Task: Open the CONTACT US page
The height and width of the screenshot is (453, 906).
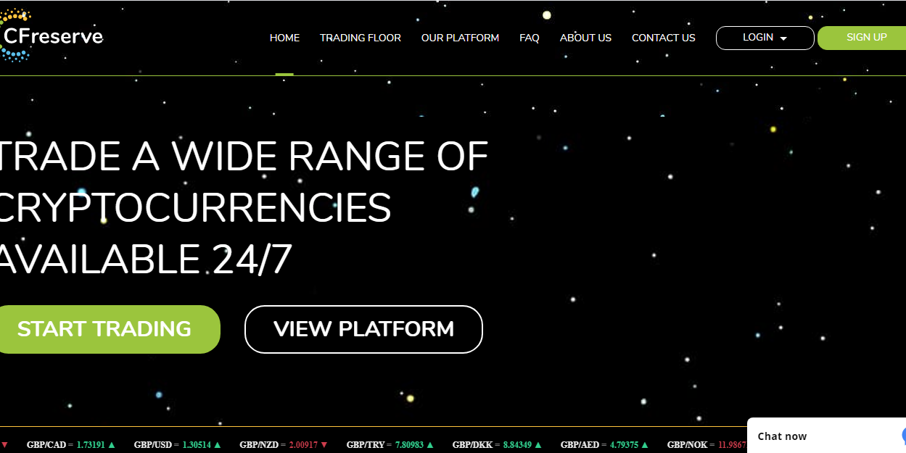Action: point(663,38)
